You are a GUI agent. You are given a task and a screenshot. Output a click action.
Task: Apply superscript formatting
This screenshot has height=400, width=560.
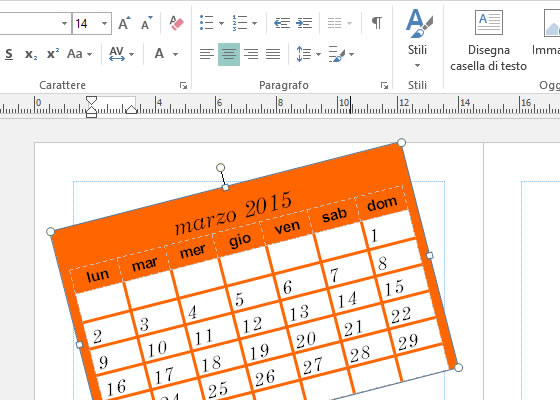53,54
